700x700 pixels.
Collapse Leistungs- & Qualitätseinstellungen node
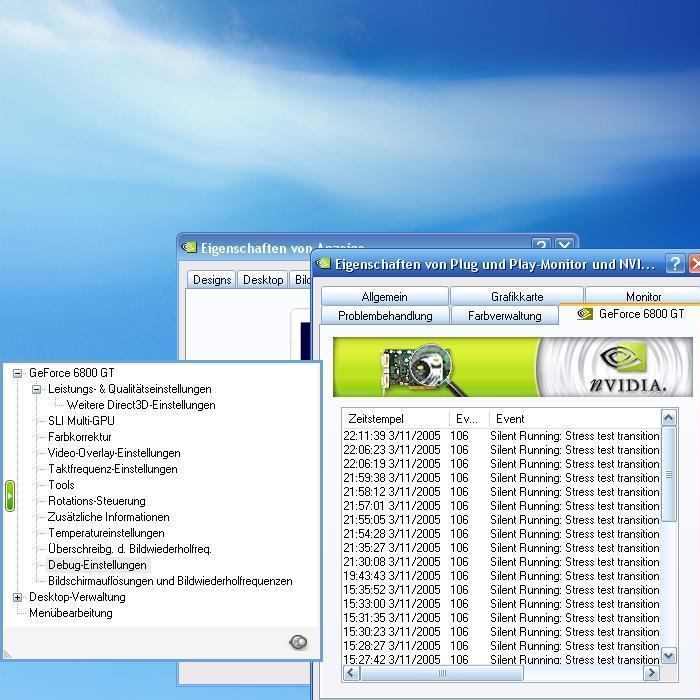point(37,389)
